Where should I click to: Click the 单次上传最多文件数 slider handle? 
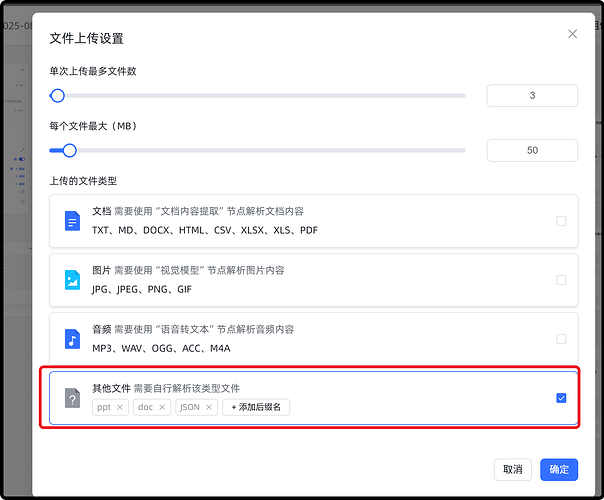[57, 96]
